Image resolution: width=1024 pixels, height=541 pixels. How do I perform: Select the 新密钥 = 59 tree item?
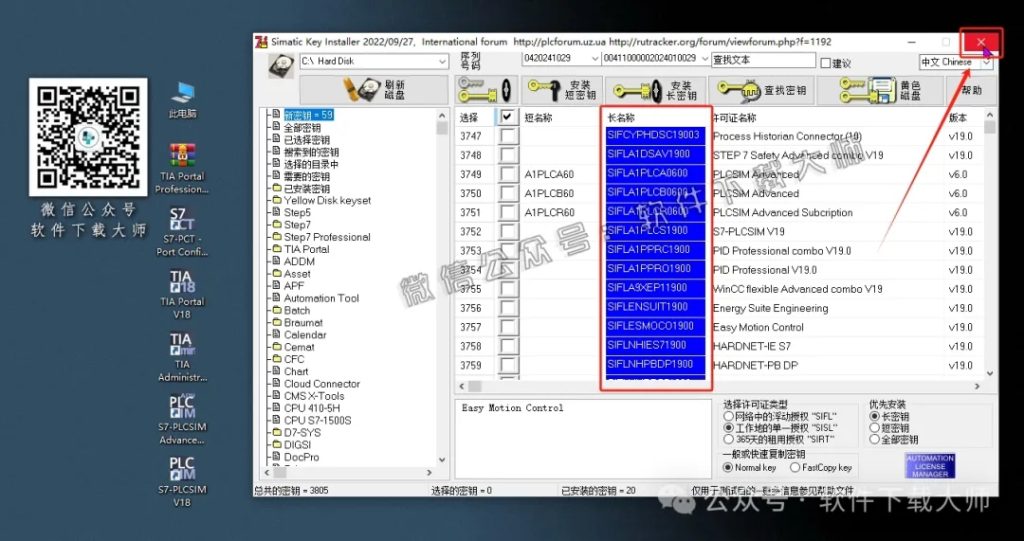click(308, 115)
